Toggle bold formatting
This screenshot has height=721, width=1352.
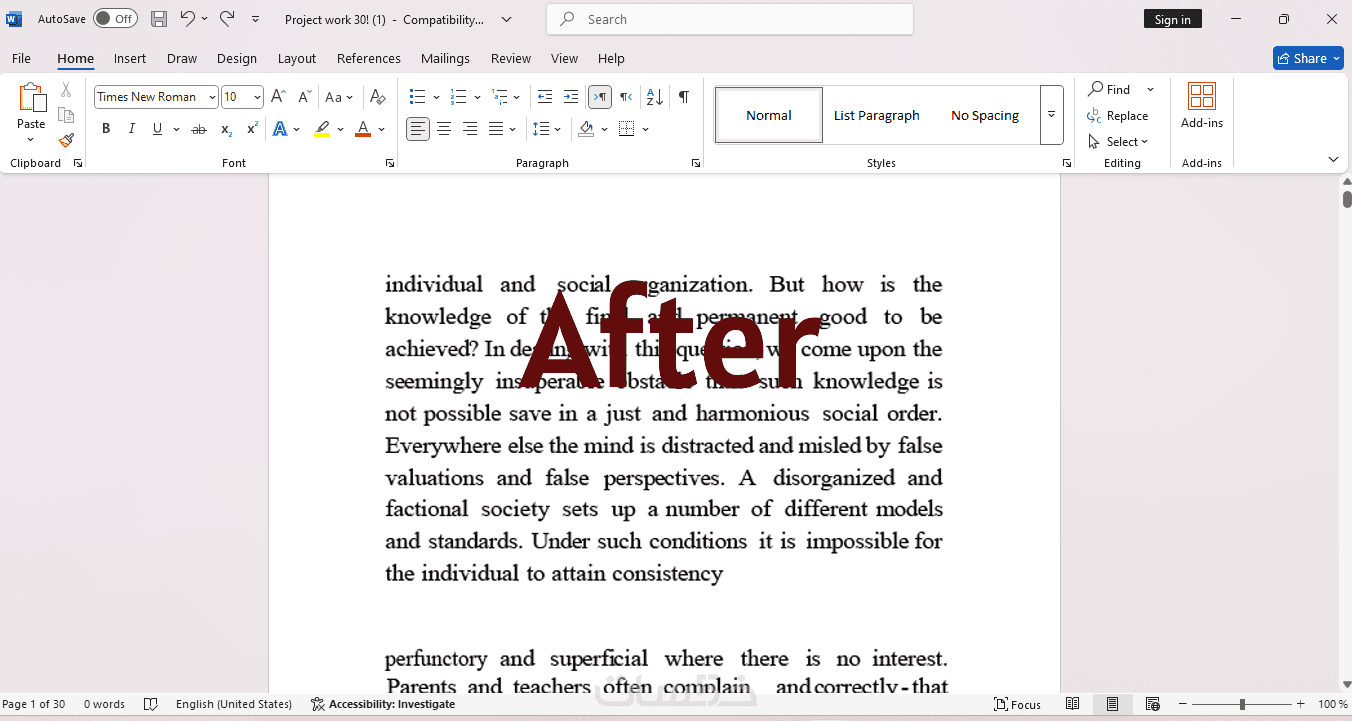(x=106, y=129)
